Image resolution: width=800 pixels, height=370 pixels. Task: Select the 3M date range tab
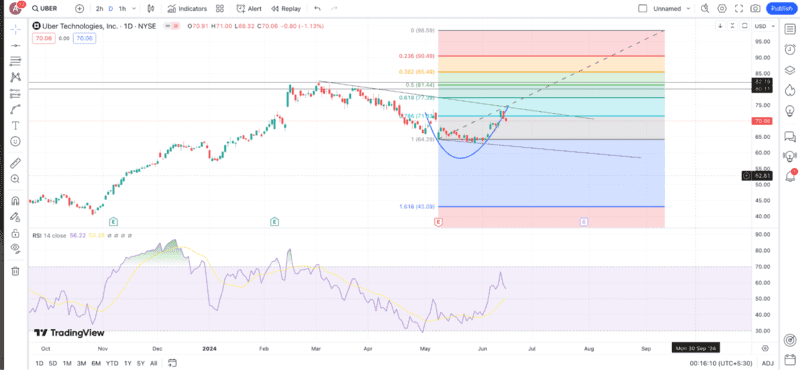81,363
